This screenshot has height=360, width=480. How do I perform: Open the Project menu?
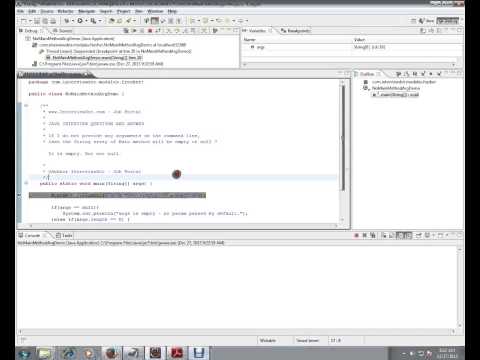pos(124,11)
